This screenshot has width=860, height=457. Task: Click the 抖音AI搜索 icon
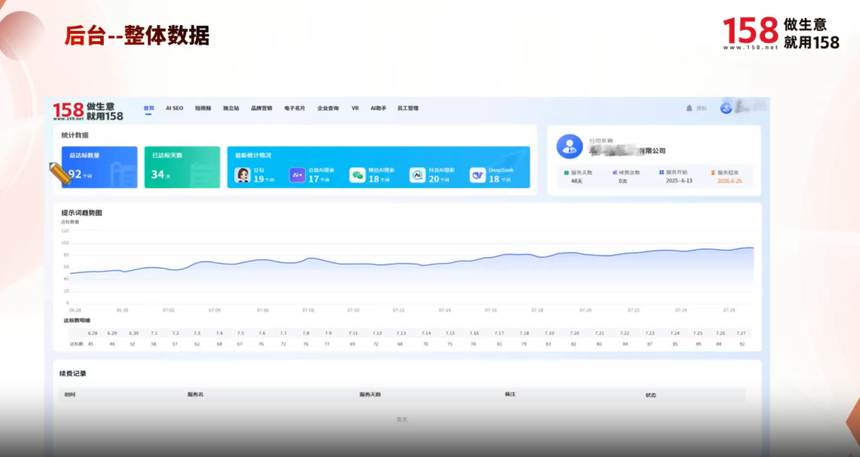pyautogui.click(x=417, y=175)
